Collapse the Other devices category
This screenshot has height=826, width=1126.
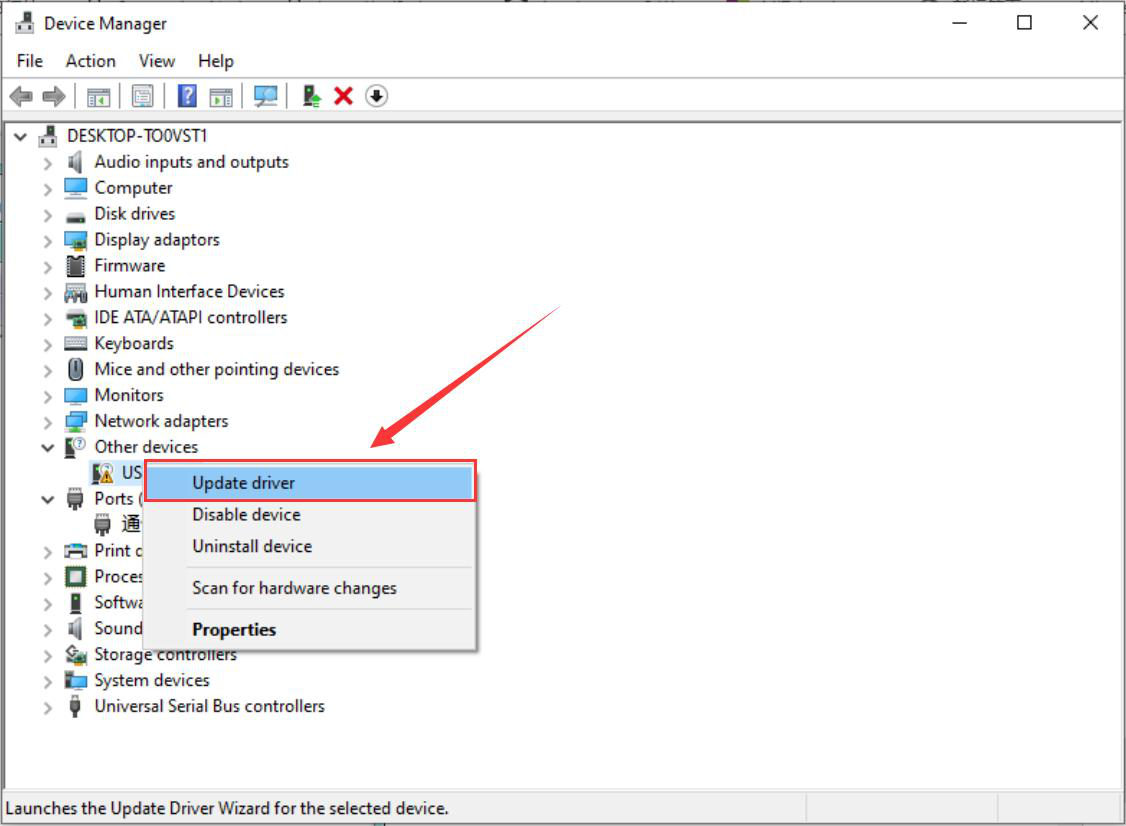47,448
